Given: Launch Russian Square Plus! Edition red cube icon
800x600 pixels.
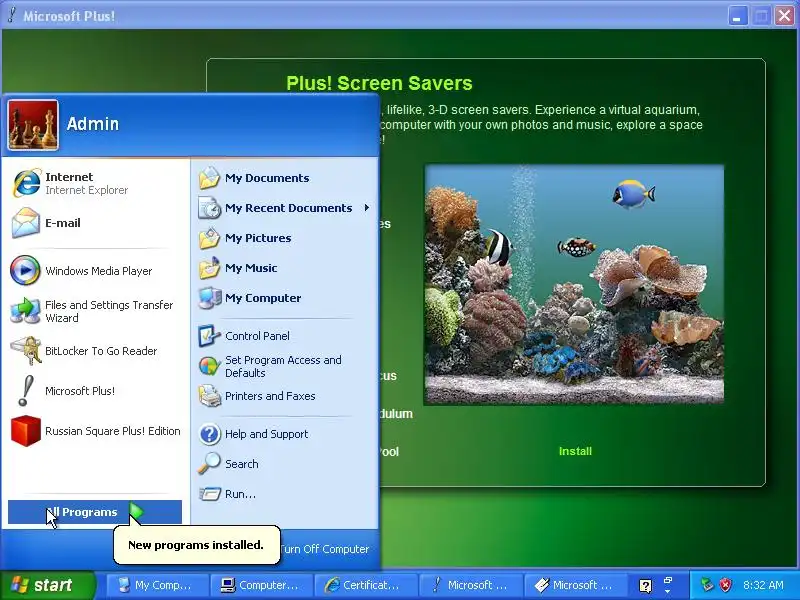Looking at the screenshot, I should tap(26, 431).
